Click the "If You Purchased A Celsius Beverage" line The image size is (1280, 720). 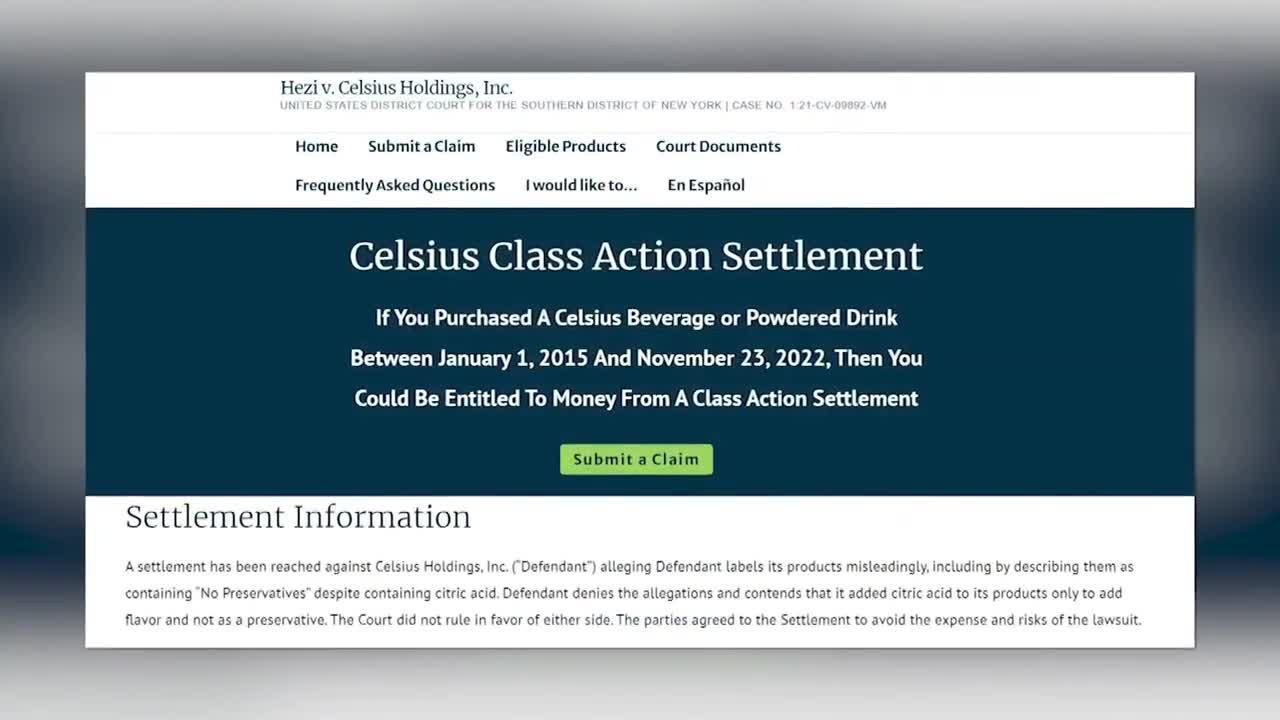point(636,318)
